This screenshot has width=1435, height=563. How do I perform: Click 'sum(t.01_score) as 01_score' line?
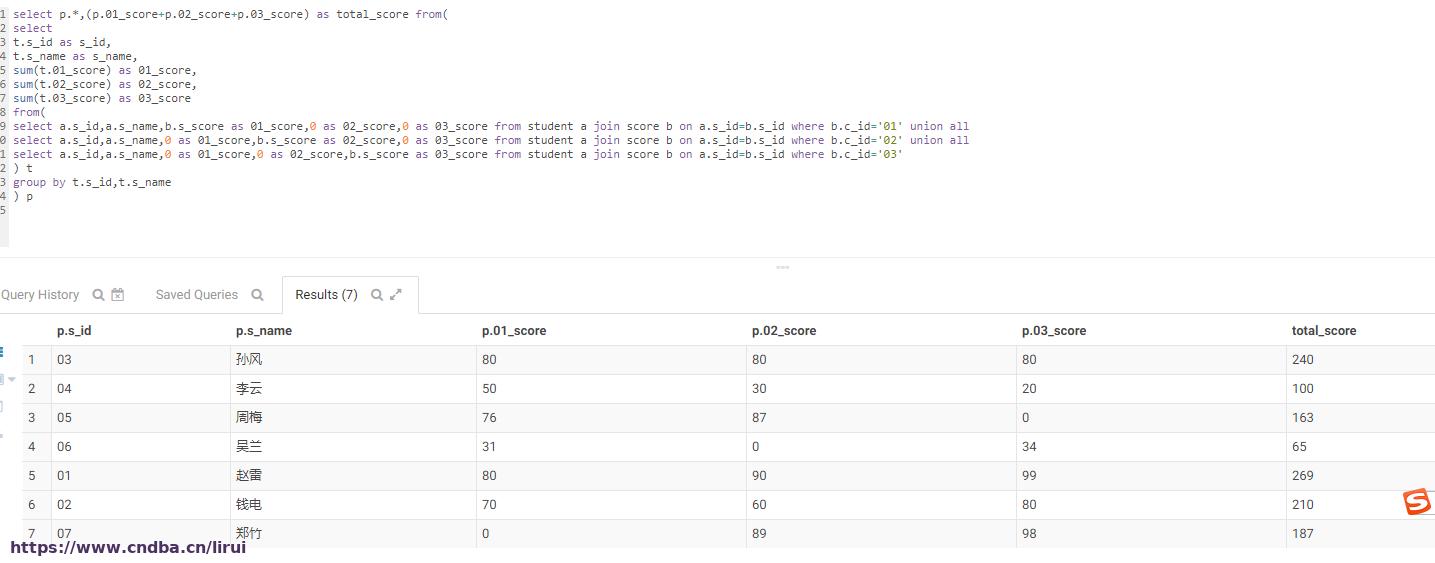click(105, 71)
